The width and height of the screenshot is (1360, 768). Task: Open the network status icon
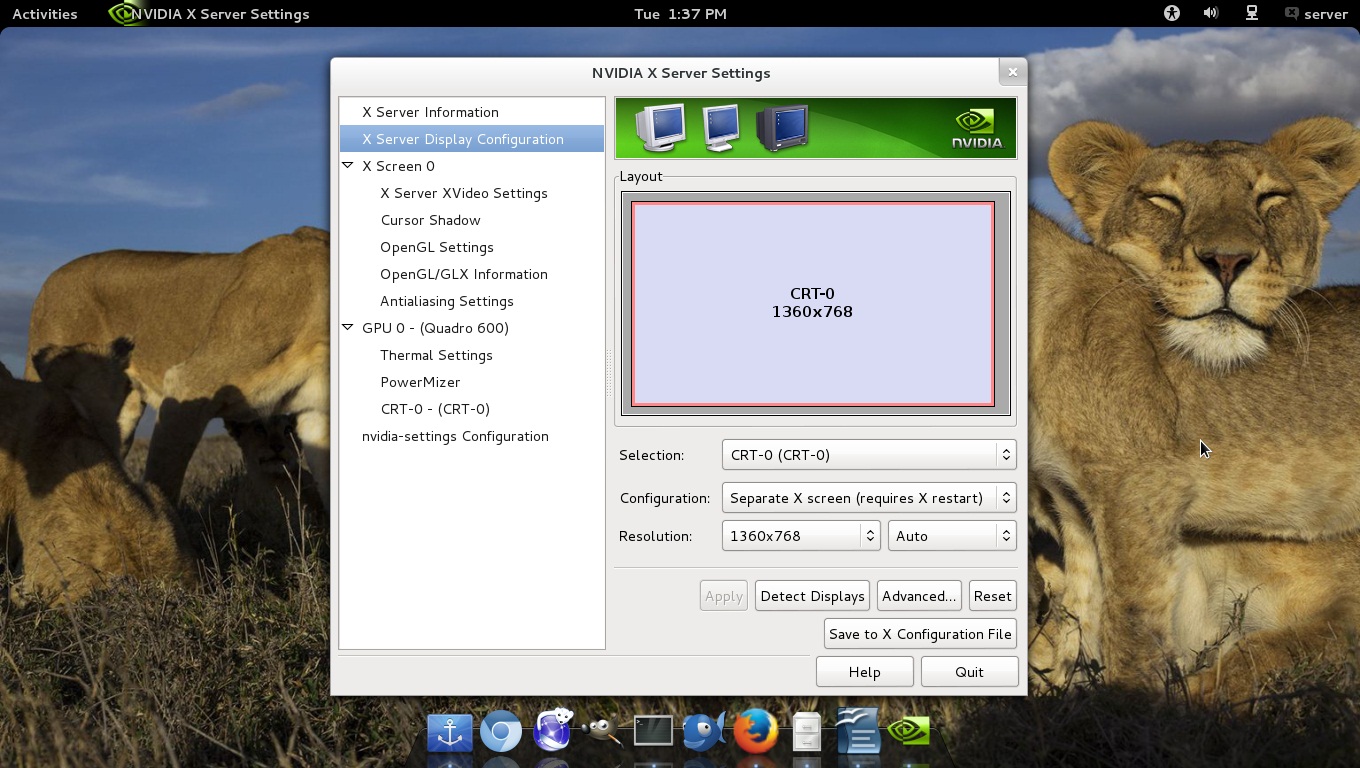[x=1251, y=13]
